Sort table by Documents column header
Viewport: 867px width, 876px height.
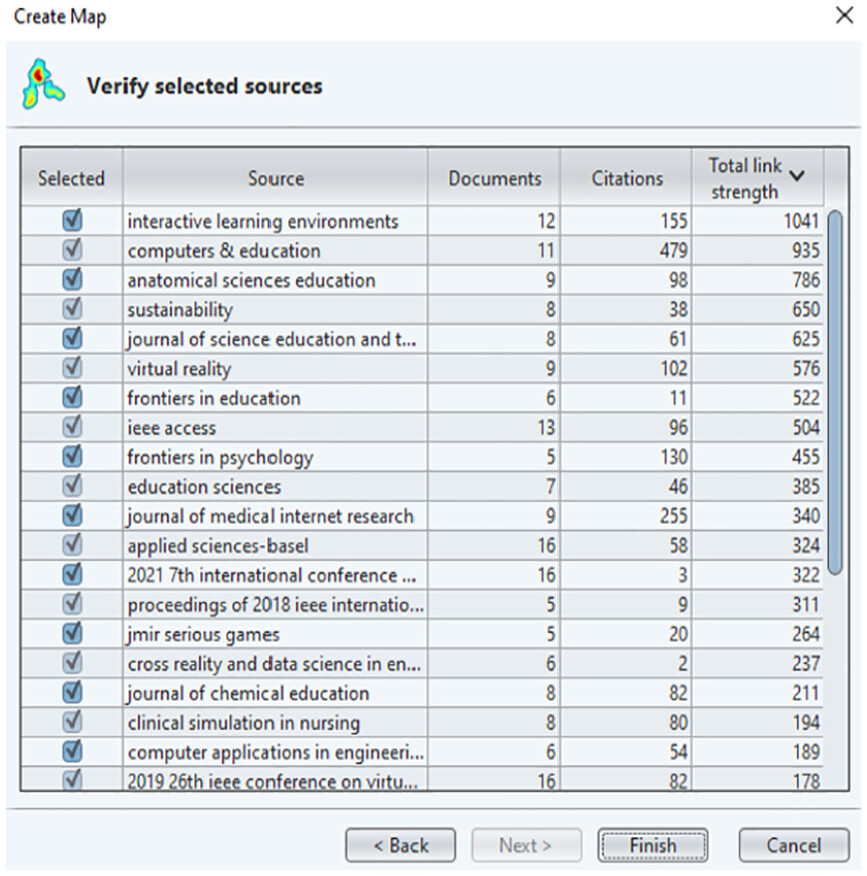click(494, 179)
